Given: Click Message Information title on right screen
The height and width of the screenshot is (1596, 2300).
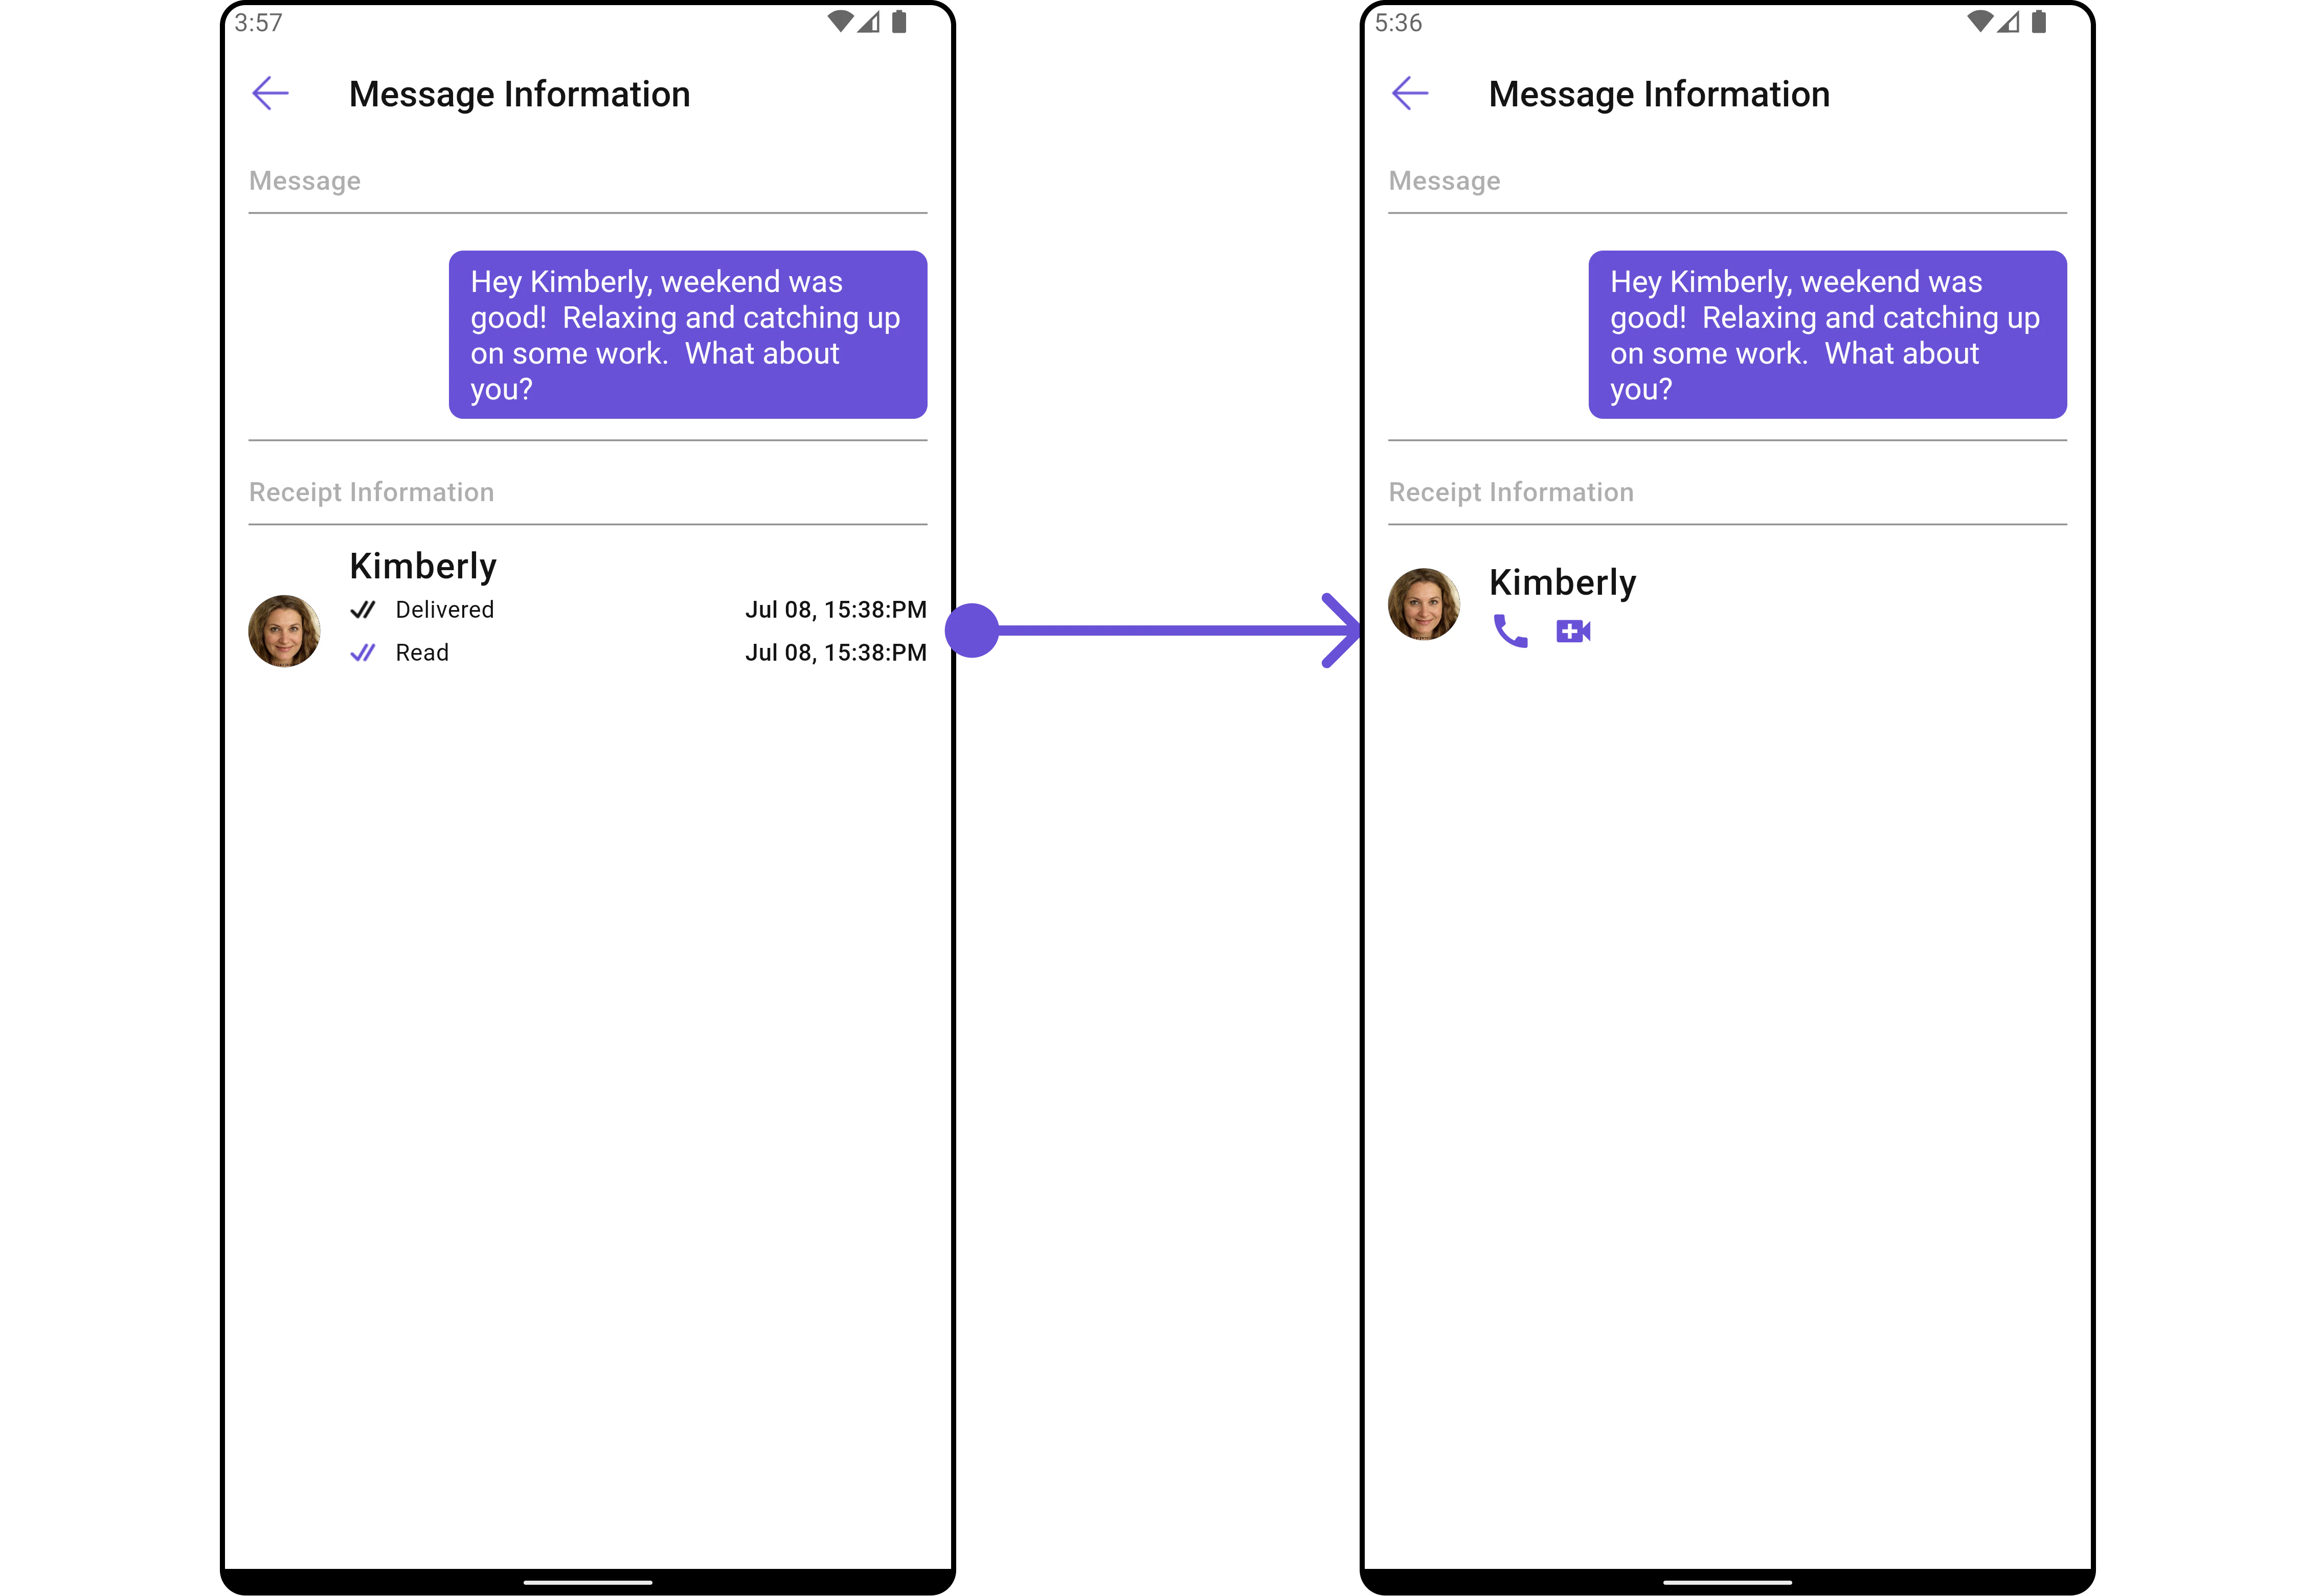Looking at the screenshot, I should [x=1659, y=94].
